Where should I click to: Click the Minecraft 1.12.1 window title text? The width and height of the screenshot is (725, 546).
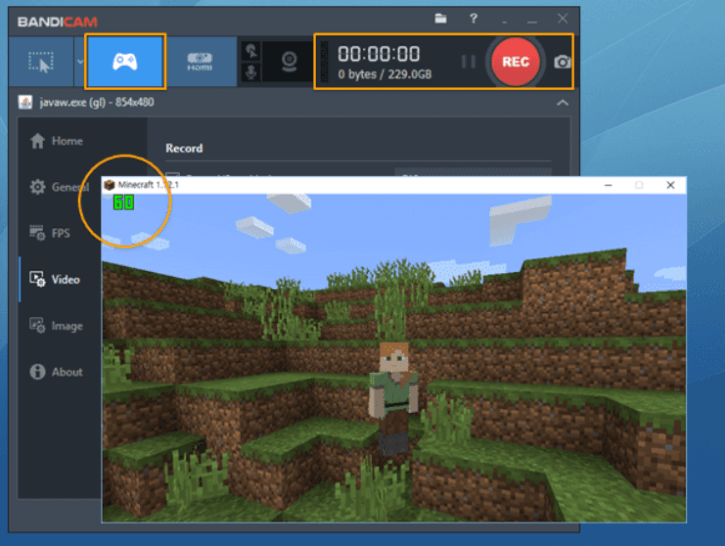148,185
